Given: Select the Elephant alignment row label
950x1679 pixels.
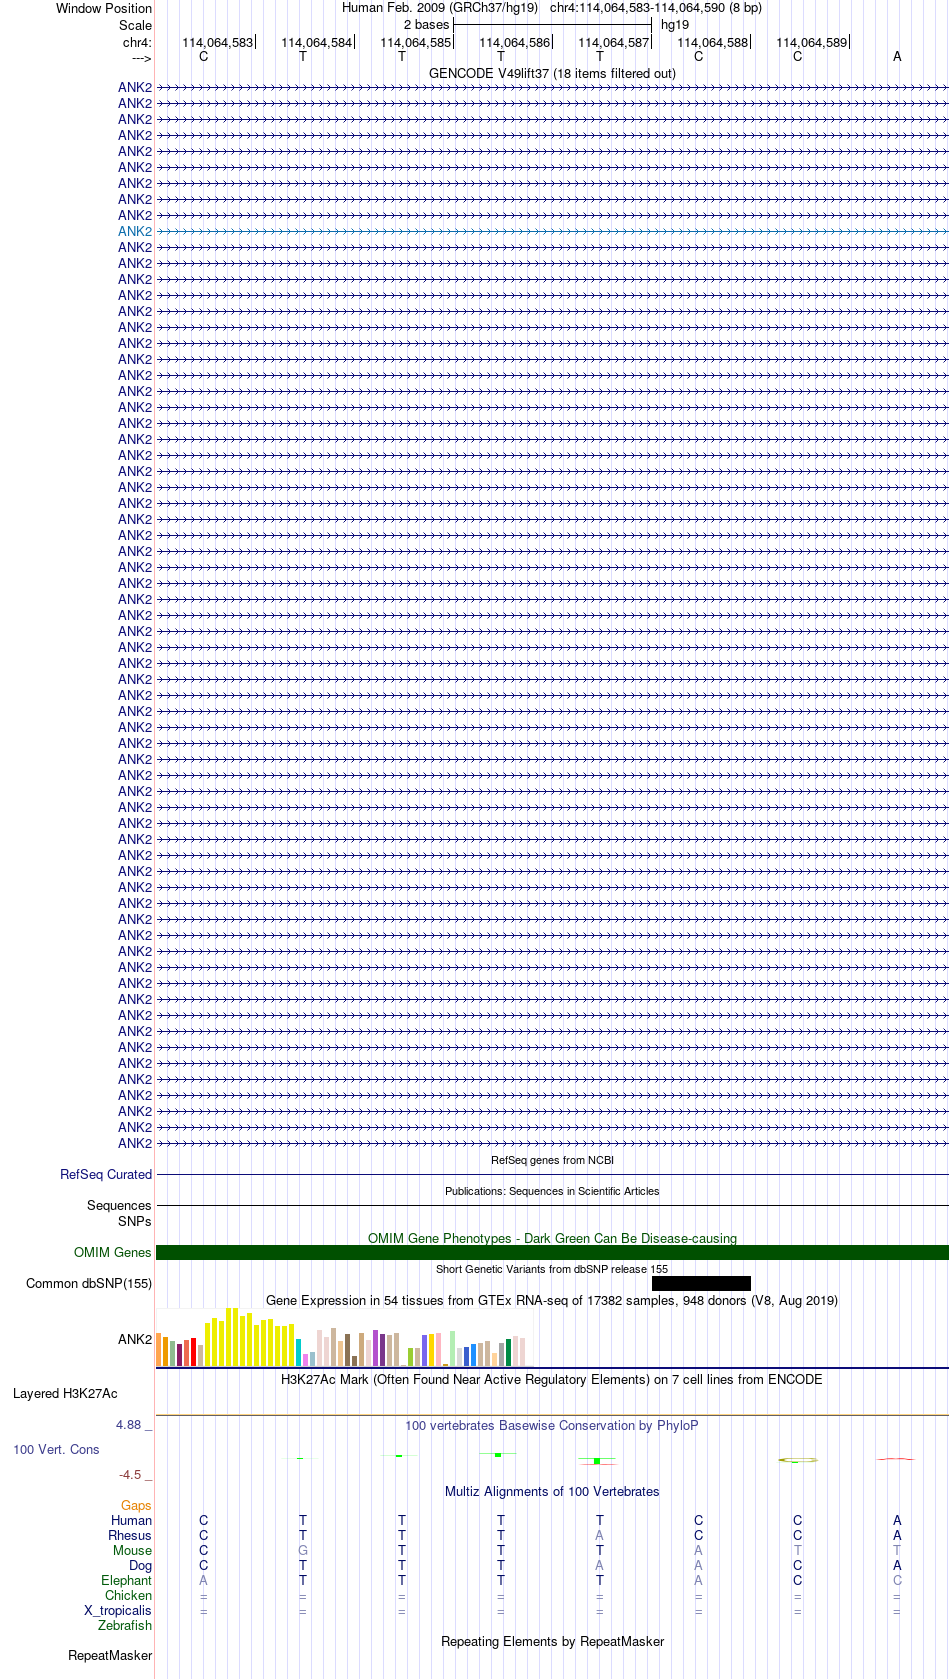Looking at the screenshot, I should [127, 1581].
